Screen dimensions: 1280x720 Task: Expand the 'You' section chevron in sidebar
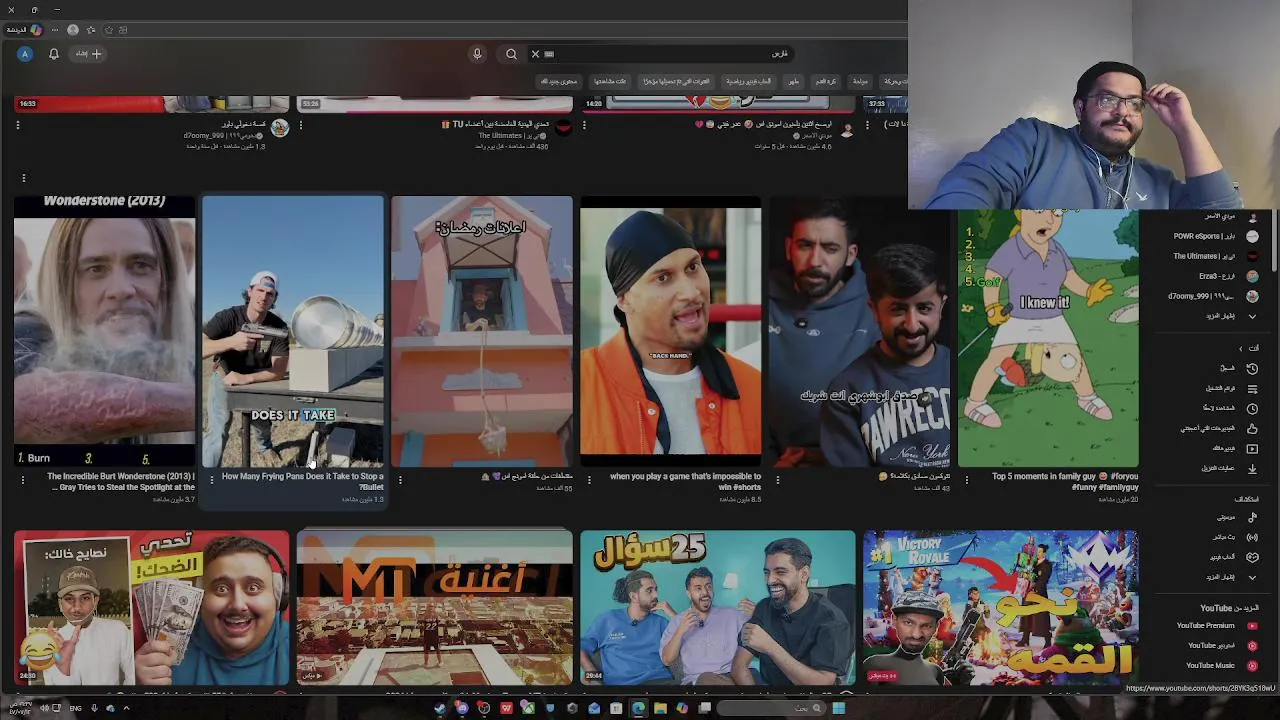point(1241,348)
